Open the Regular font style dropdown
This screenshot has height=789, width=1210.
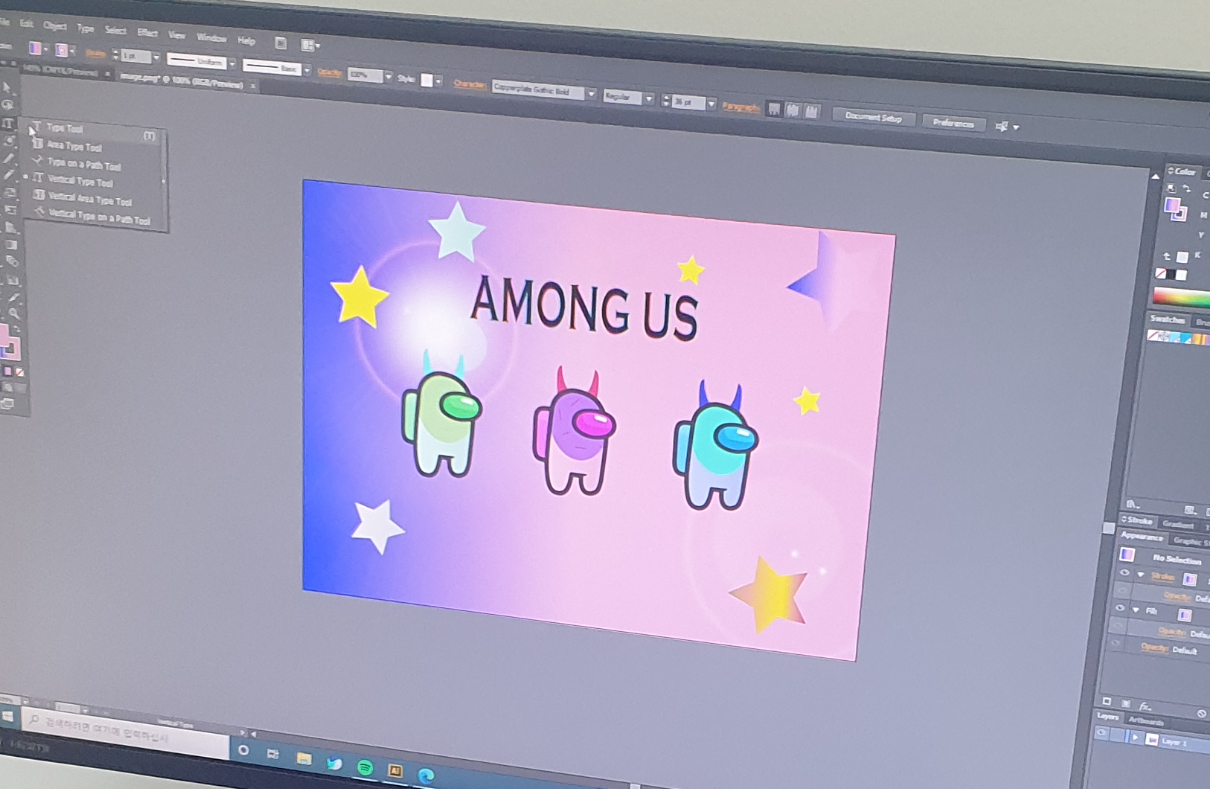649,98
